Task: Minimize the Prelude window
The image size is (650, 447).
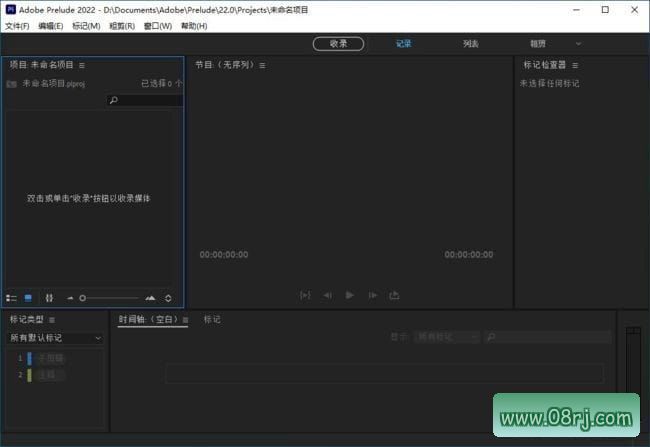Action: click(576, 10)
